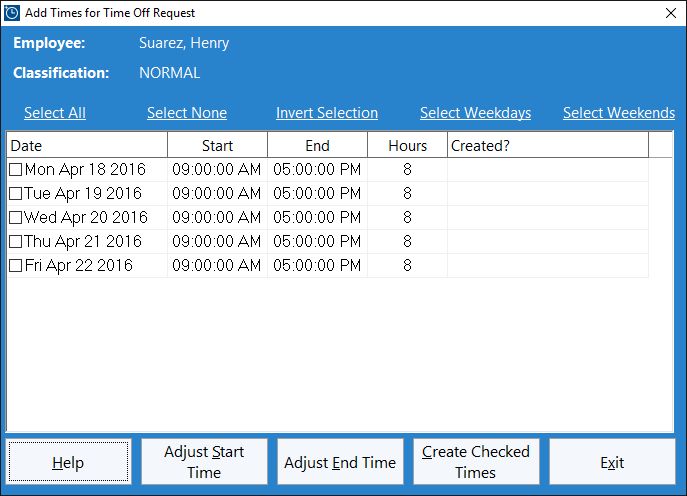The height and width of the screenshot is (496, 687).
Task: Toggle the Fri Apr 22 2016 checkbox
Action: point(15,266)
